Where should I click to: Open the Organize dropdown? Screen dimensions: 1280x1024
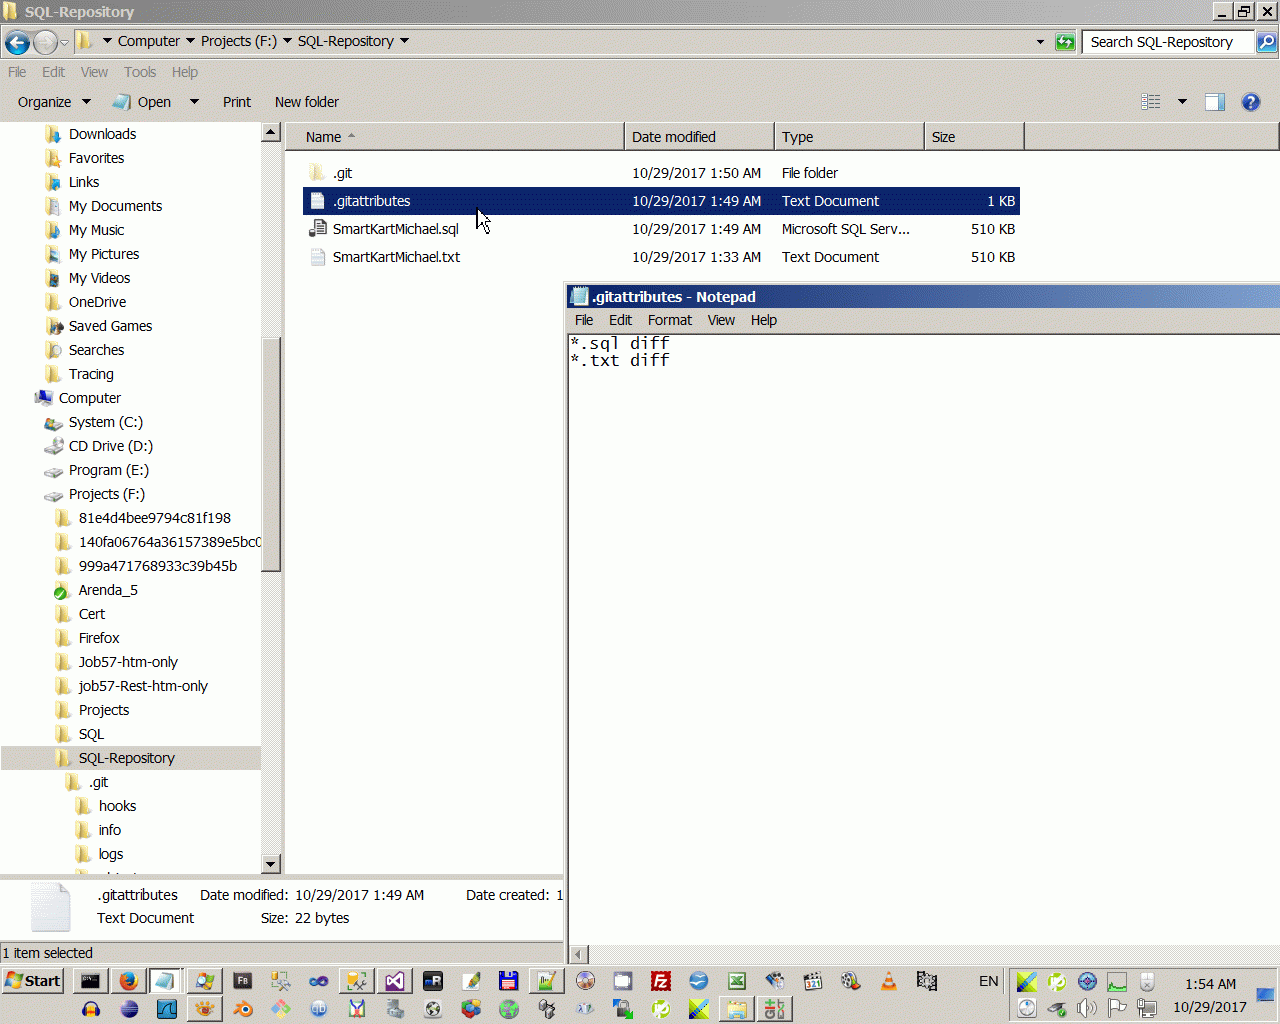54,102
